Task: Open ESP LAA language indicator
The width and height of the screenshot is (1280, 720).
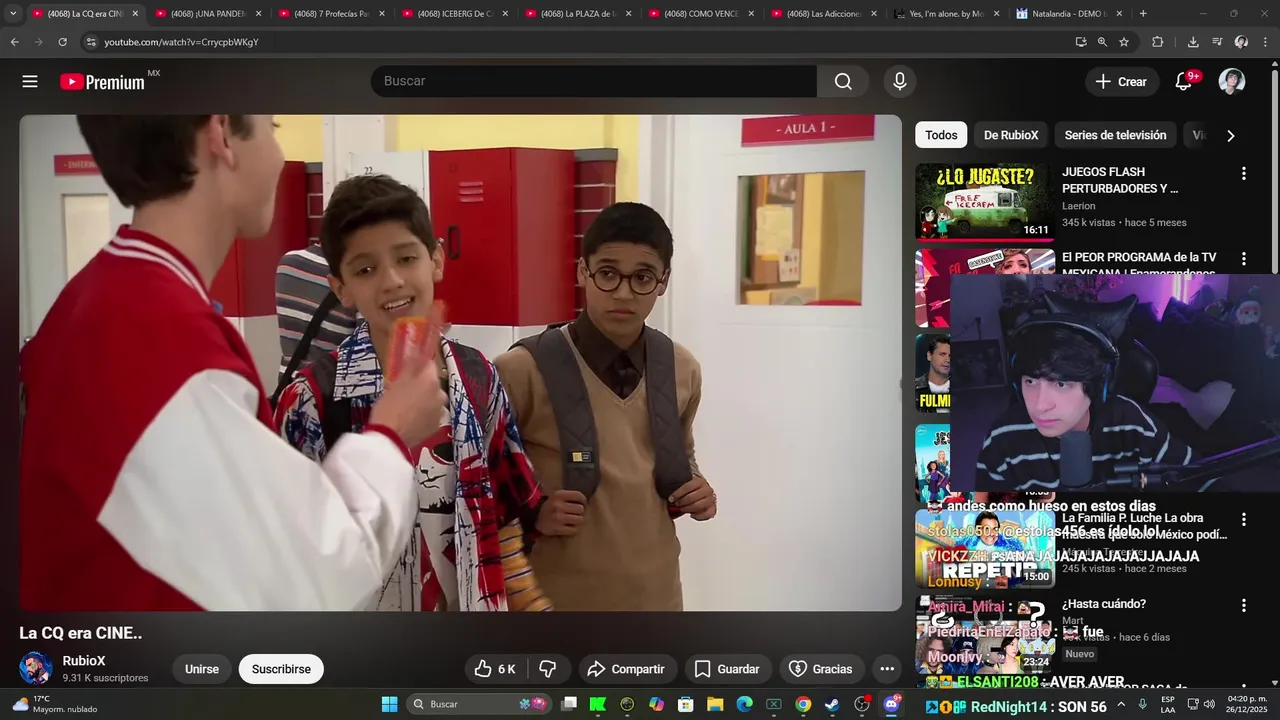Action: (1168, 704)
